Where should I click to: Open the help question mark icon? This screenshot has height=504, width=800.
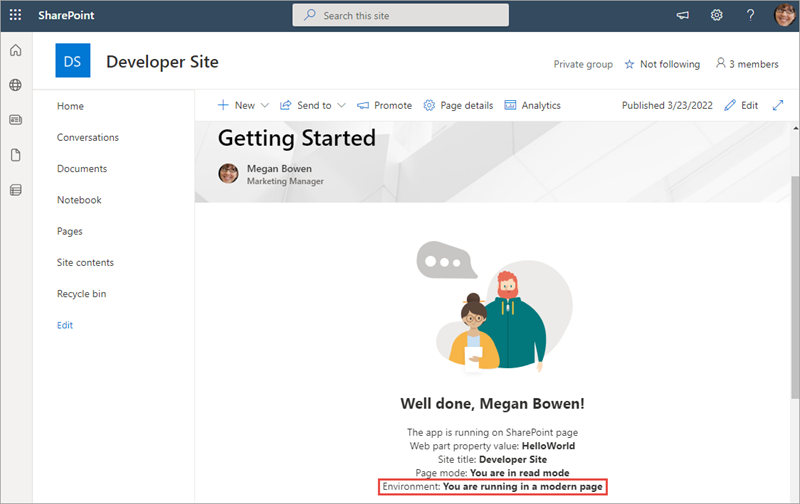[x=750, y=15]
